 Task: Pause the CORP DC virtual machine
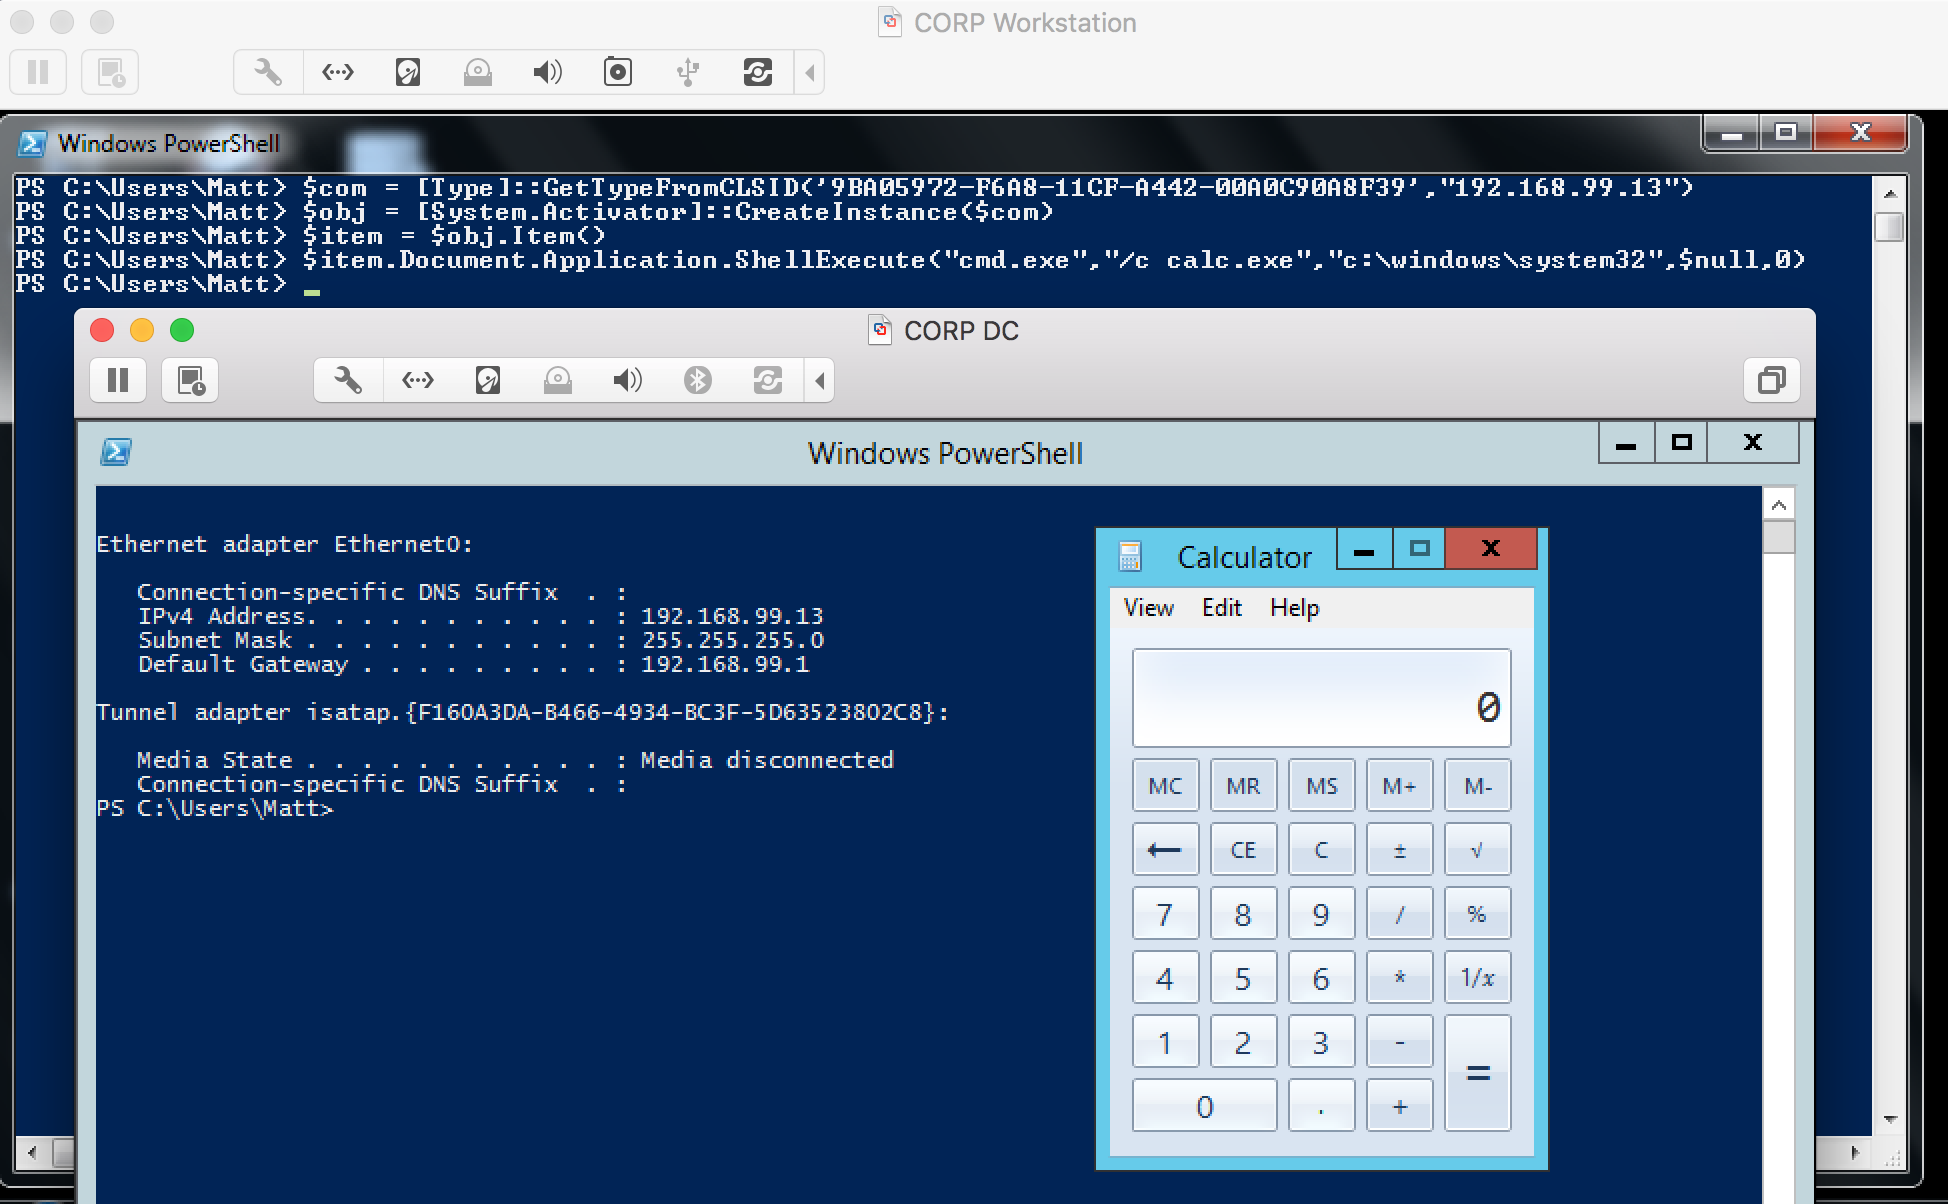pos(118,380)
